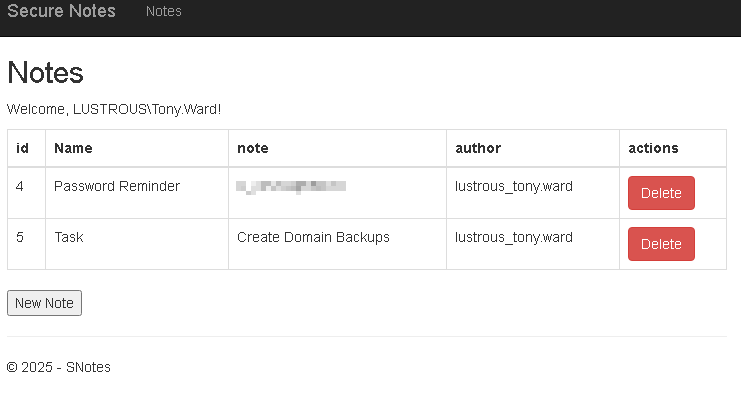Click the 'Notes' page heading
The width and height of the screenshot is (741, 394).
[x=45, y=72]
